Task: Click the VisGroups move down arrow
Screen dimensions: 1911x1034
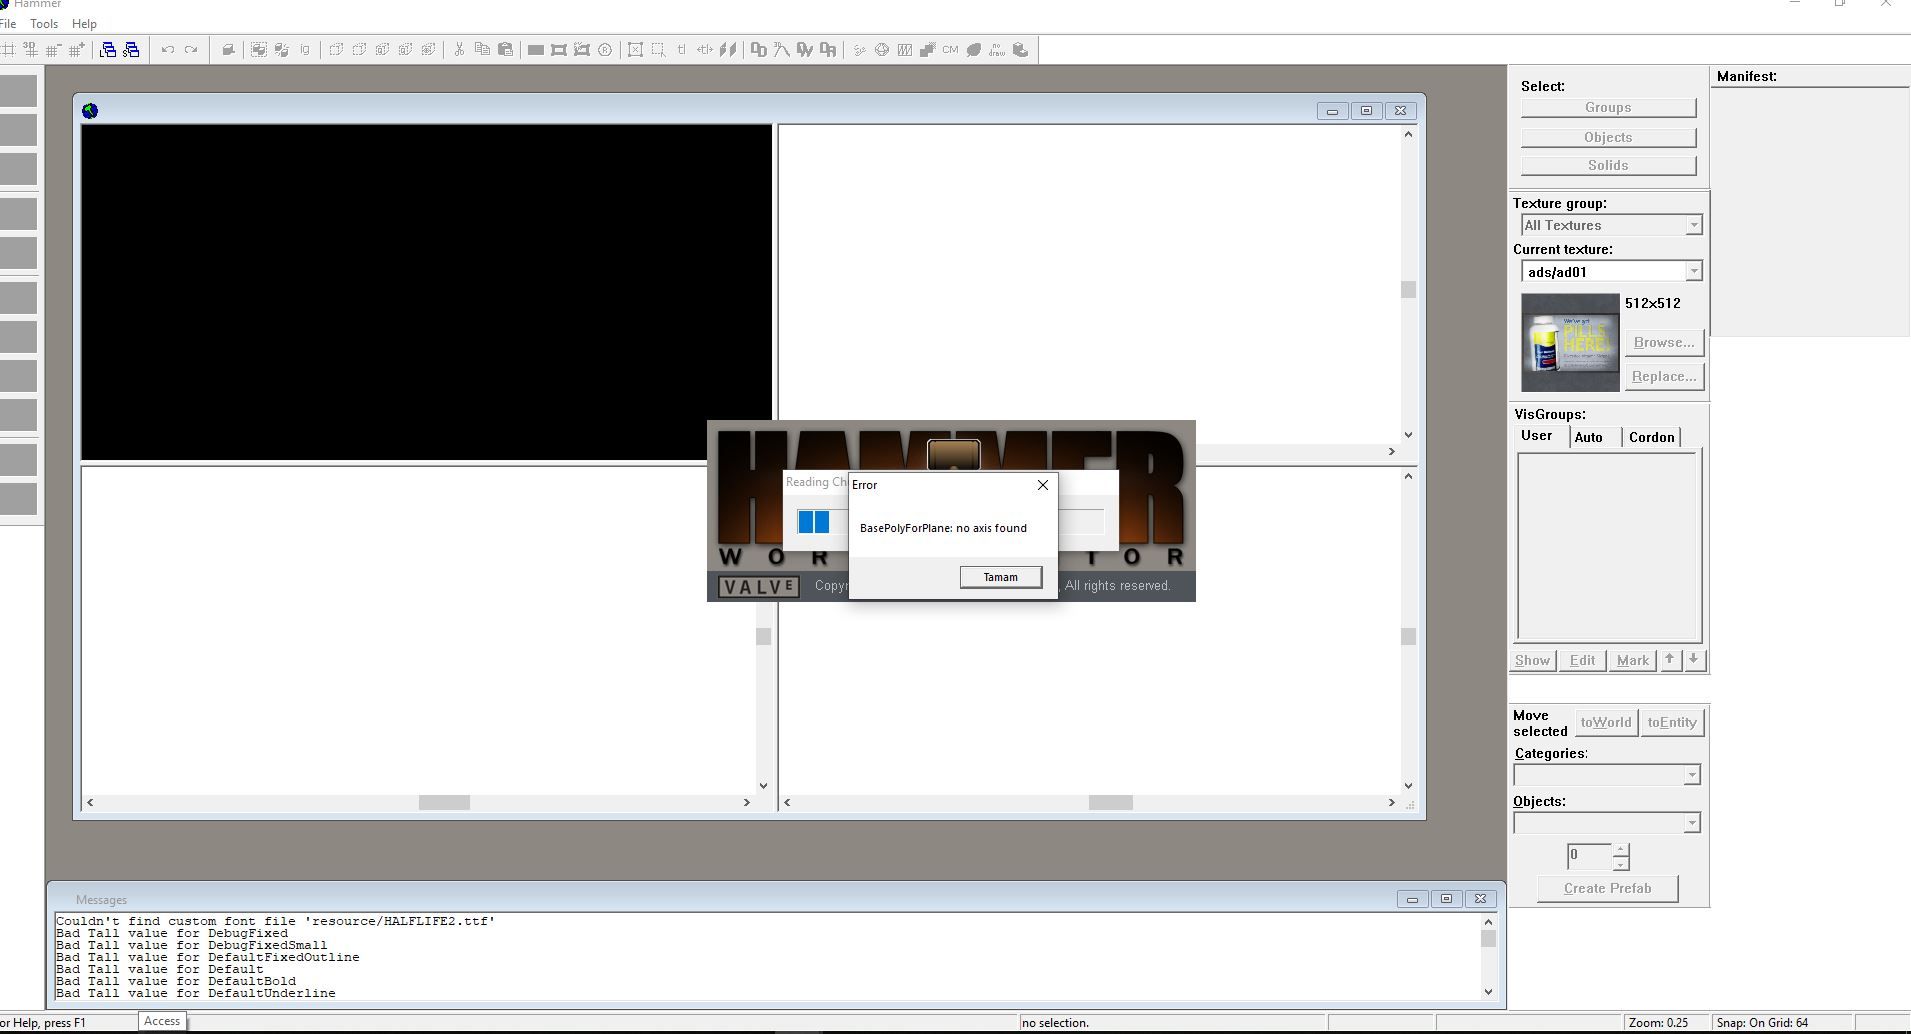Action: tap(1694, 660)
